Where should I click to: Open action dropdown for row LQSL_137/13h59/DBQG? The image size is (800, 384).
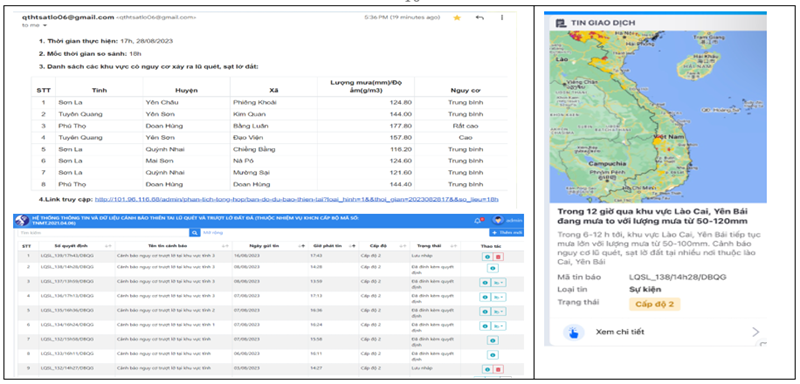(x=499, y=282)
